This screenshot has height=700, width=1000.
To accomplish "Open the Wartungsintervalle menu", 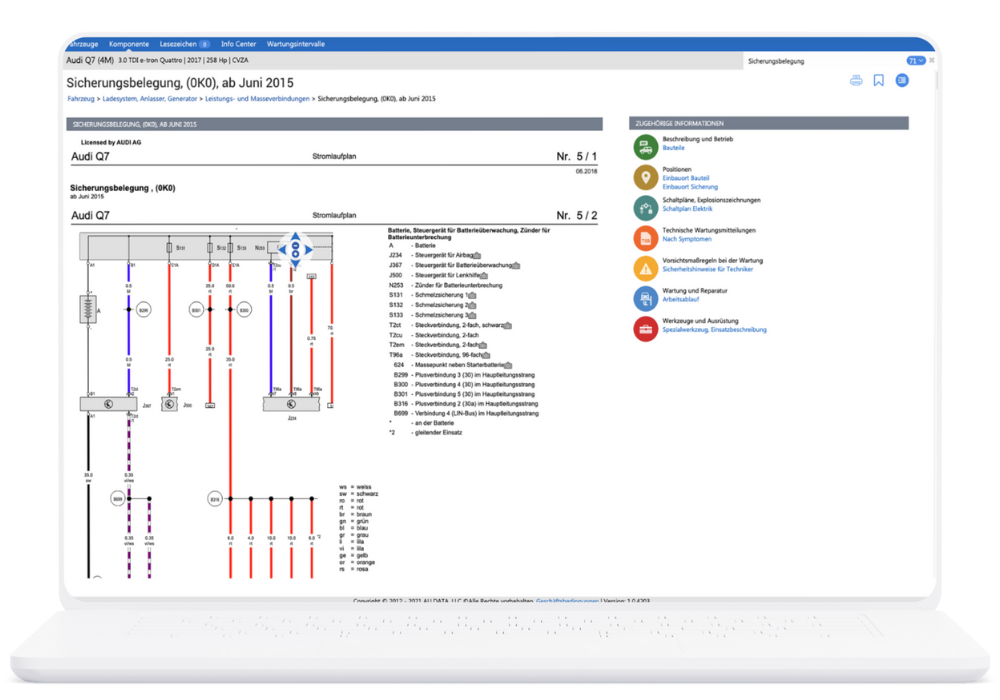I will point(295,44).
